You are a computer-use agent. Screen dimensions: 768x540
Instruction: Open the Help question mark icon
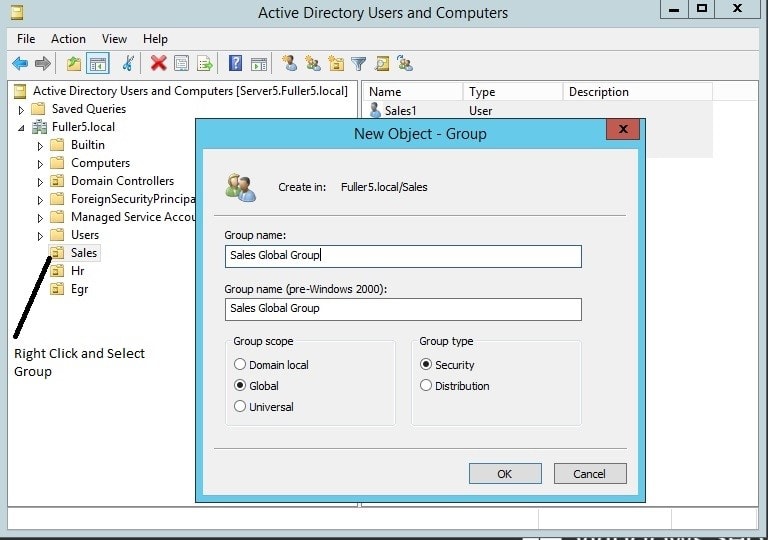point(236,63)
